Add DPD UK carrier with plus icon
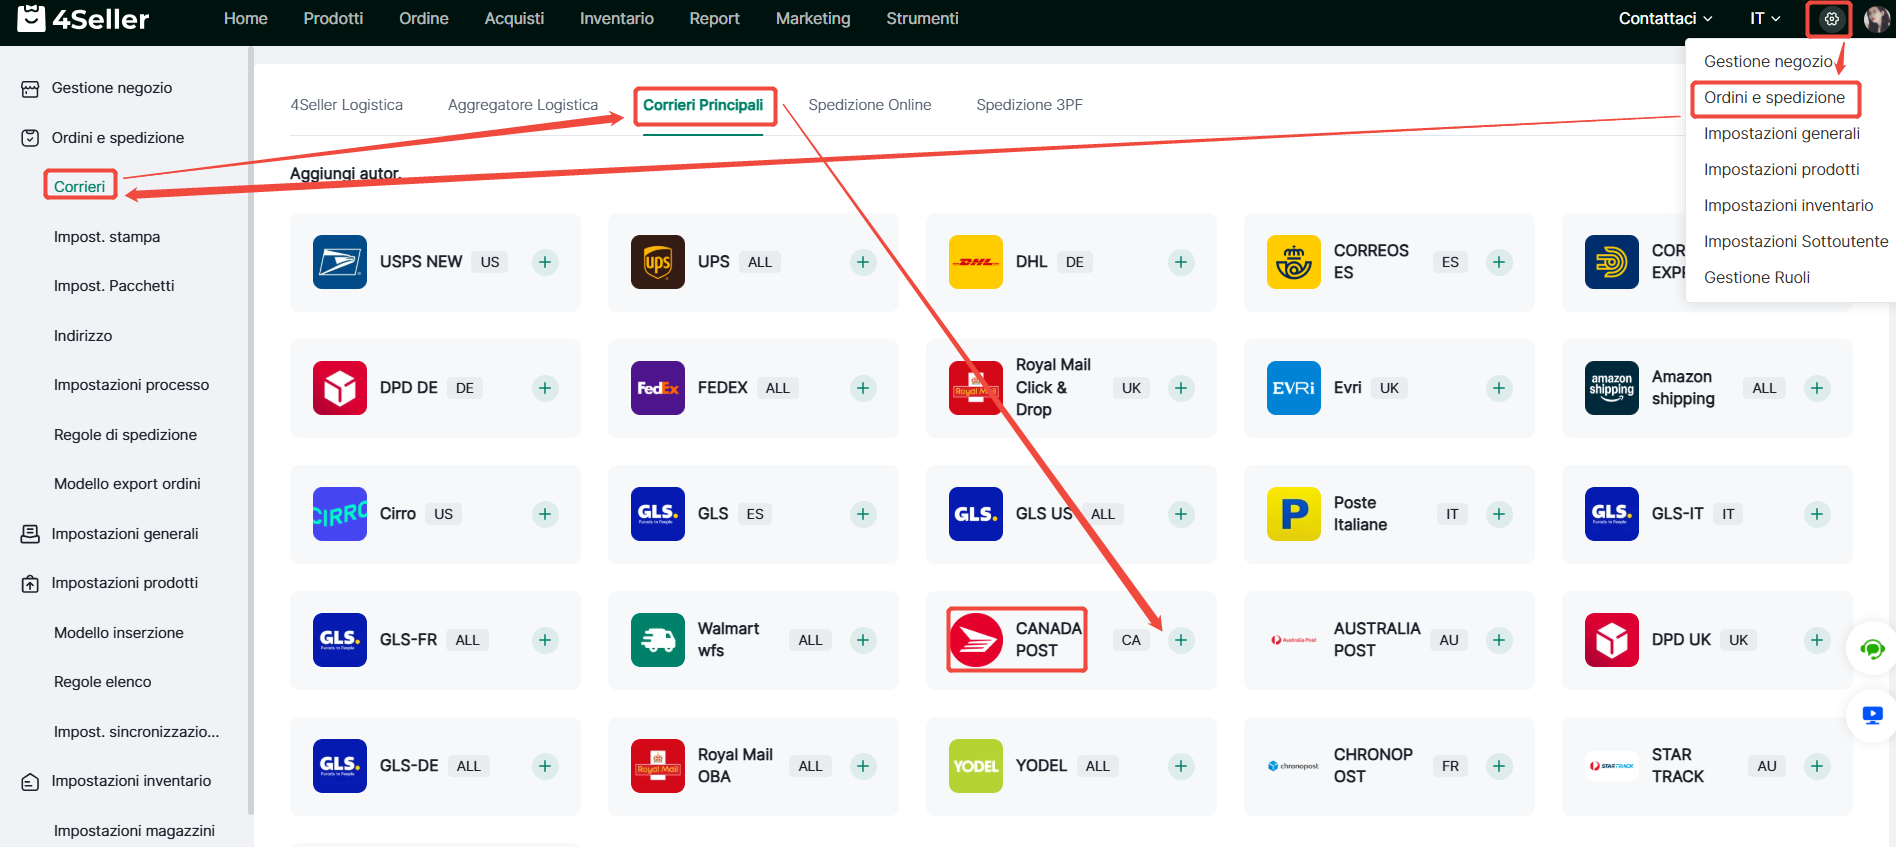1896x847 pixels. 1817,640
